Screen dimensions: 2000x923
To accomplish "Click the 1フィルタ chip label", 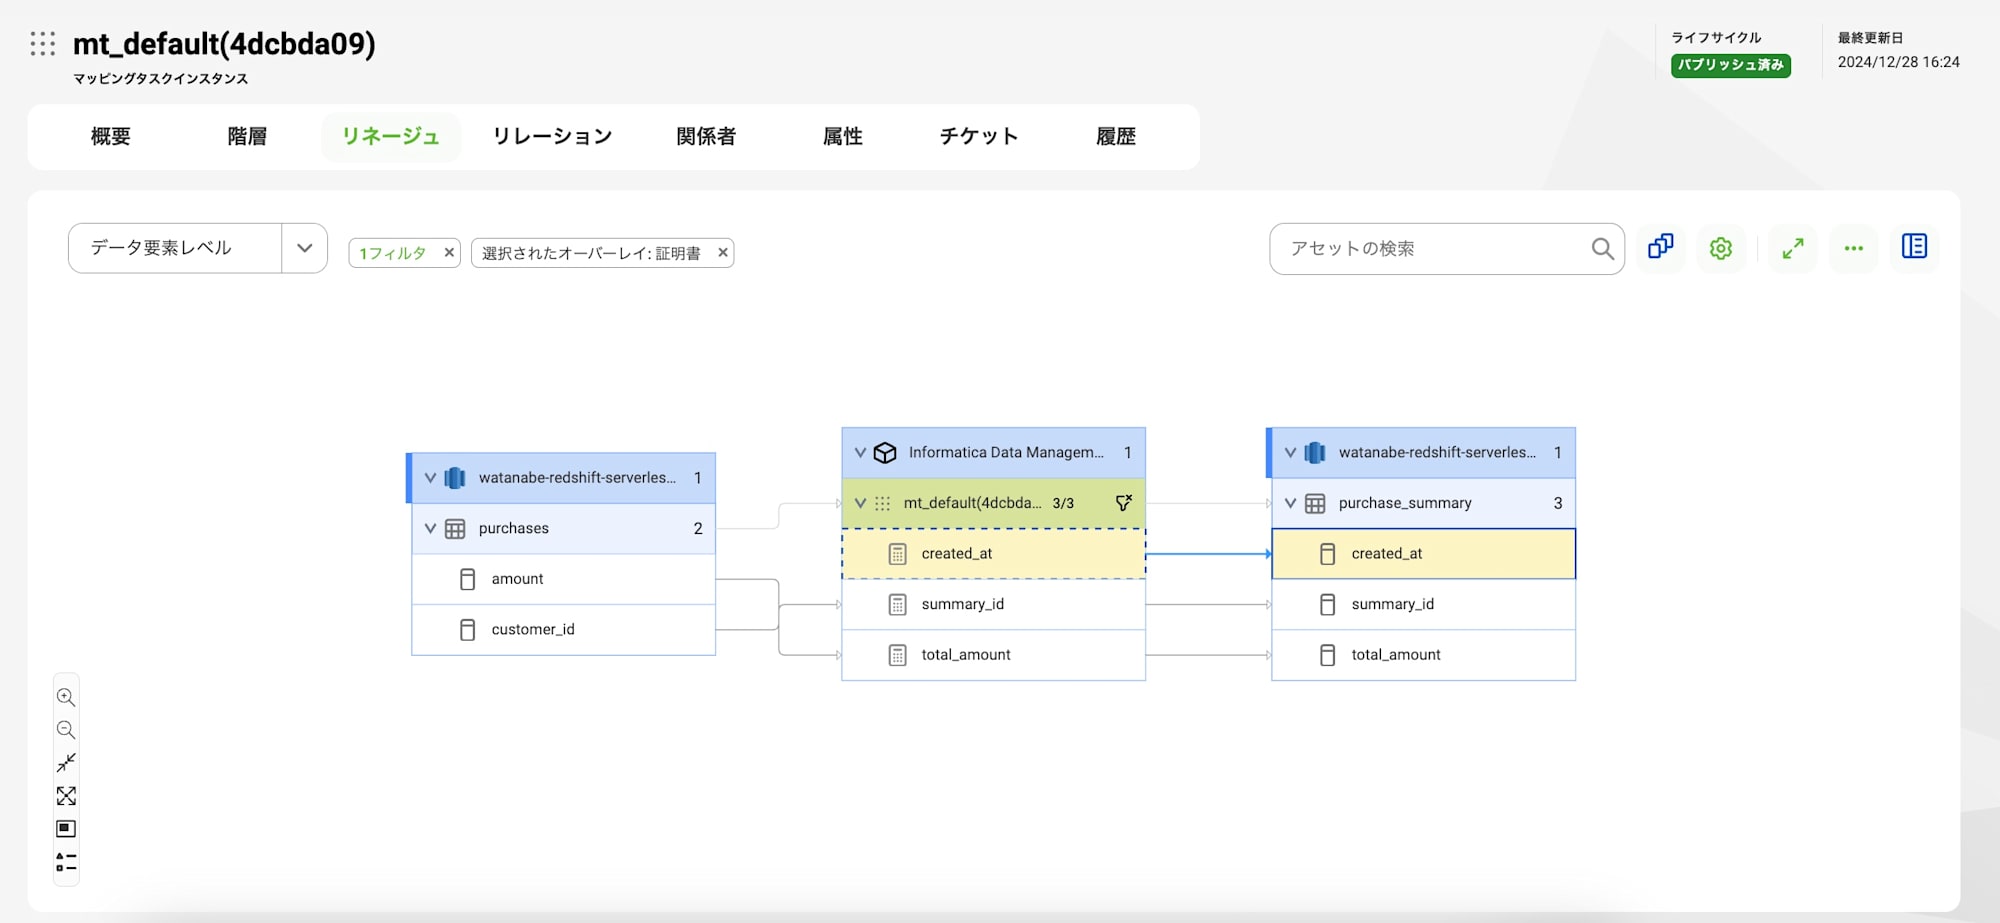I will tap(393, 253).
